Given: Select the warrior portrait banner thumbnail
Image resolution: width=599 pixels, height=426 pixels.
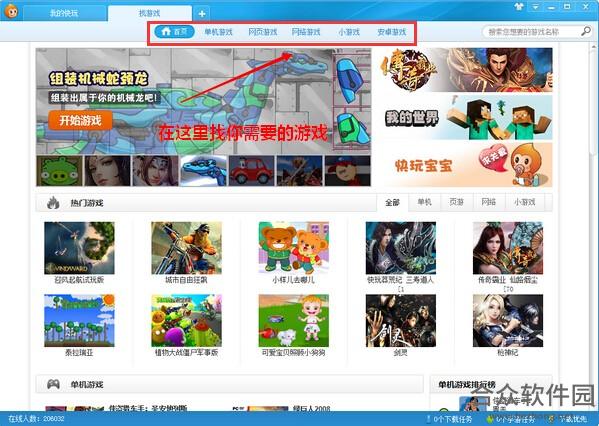Looking at the screenshot, I should pyautogui.click(x=155, y=171).
